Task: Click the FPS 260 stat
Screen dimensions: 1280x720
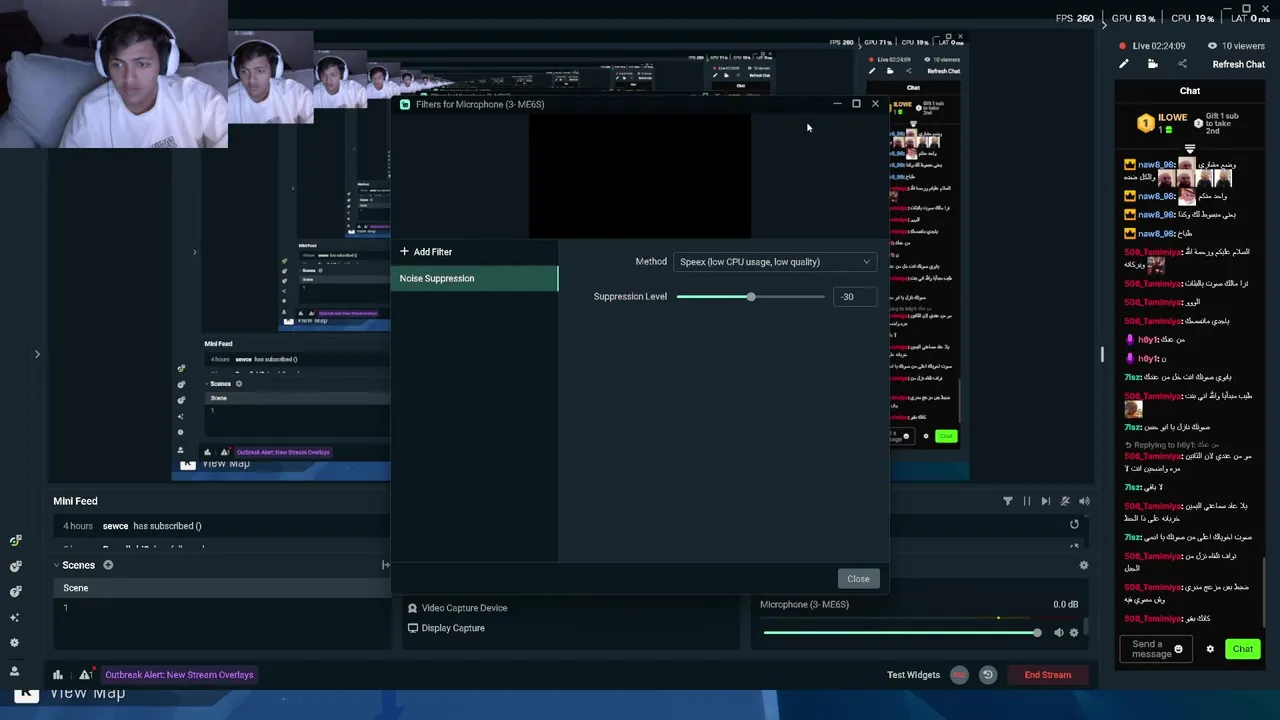Action: [x=1074, y=18]
